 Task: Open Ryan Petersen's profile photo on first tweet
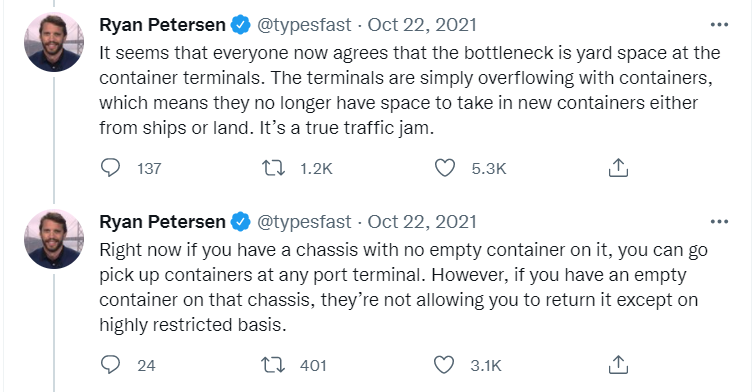coord(54,42)
